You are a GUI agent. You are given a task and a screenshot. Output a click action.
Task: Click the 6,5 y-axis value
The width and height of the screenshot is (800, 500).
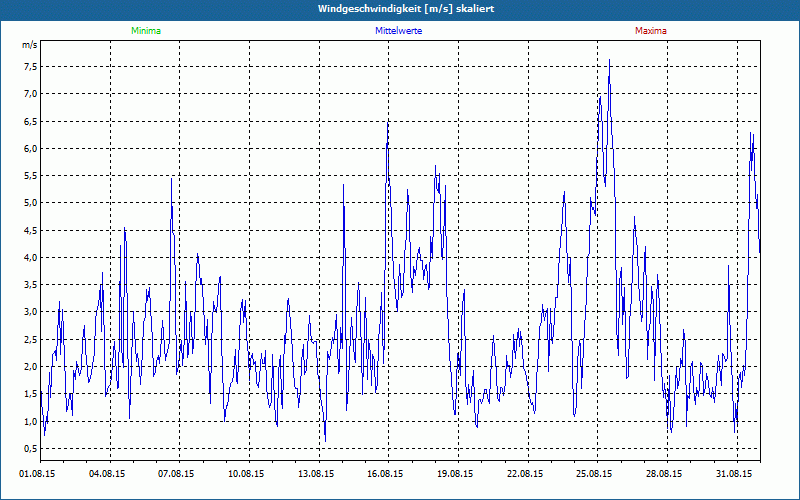pyautogui.click(x=32, y=121)
